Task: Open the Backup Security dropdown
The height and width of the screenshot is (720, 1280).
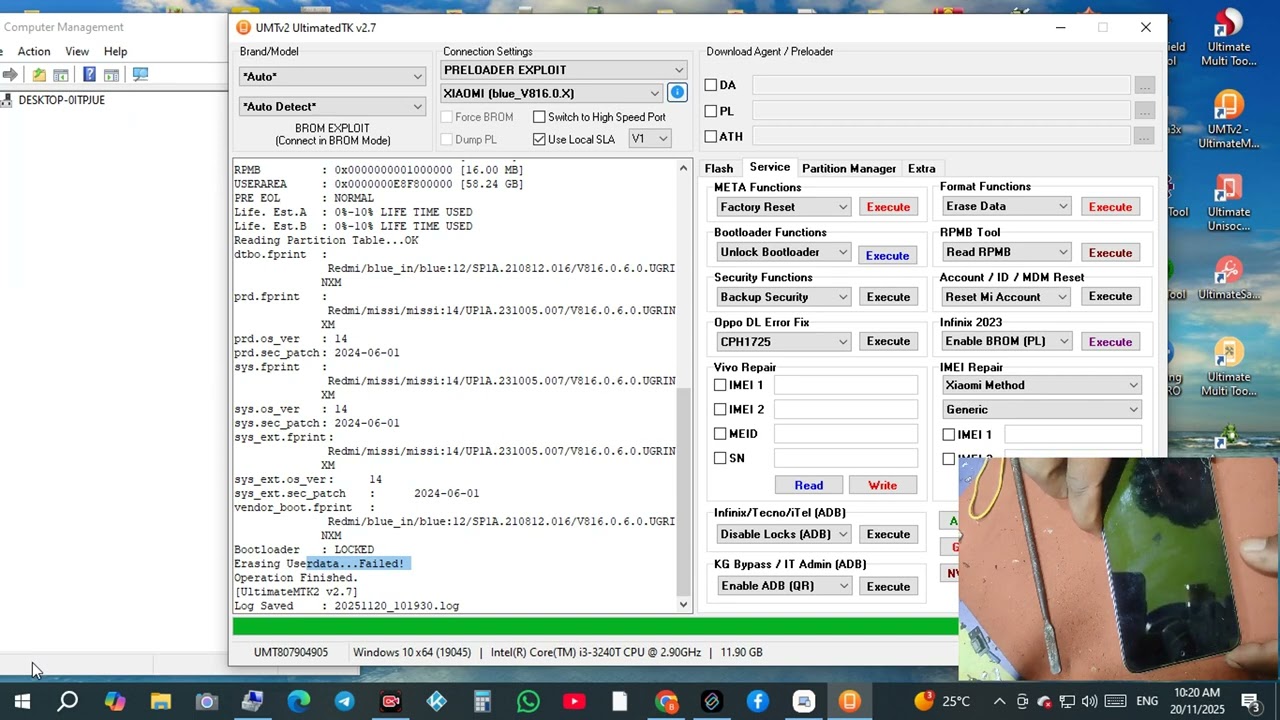Action: point(783,297)
